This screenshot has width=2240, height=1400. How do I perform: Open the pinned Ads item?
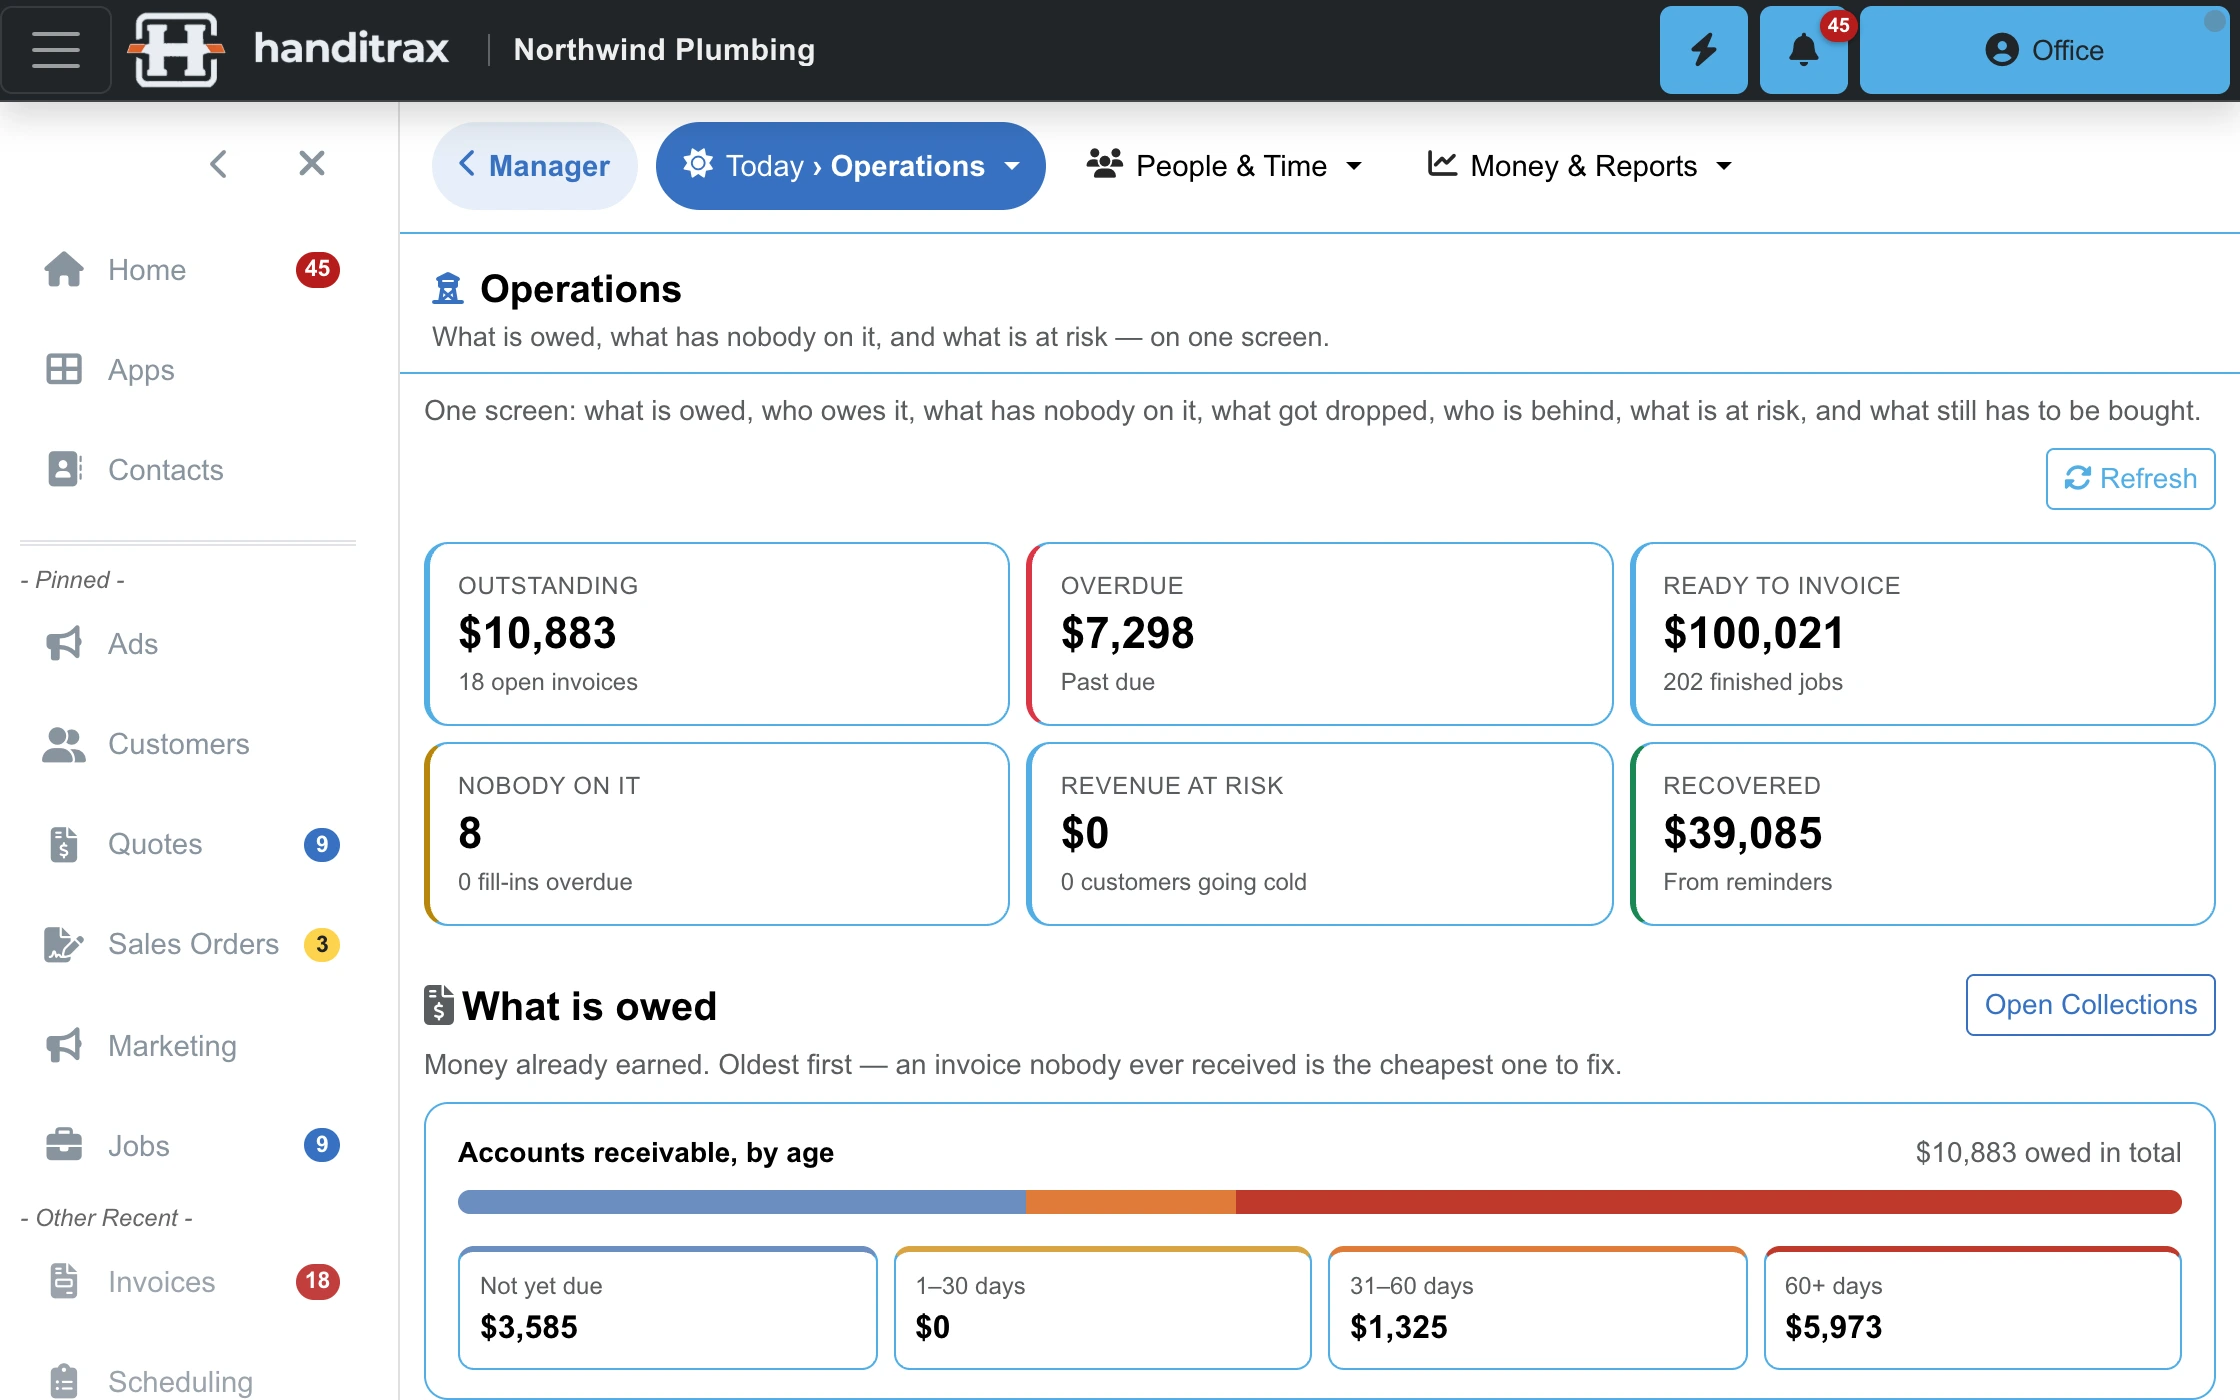pyautogui.click(x=190, y=644)
